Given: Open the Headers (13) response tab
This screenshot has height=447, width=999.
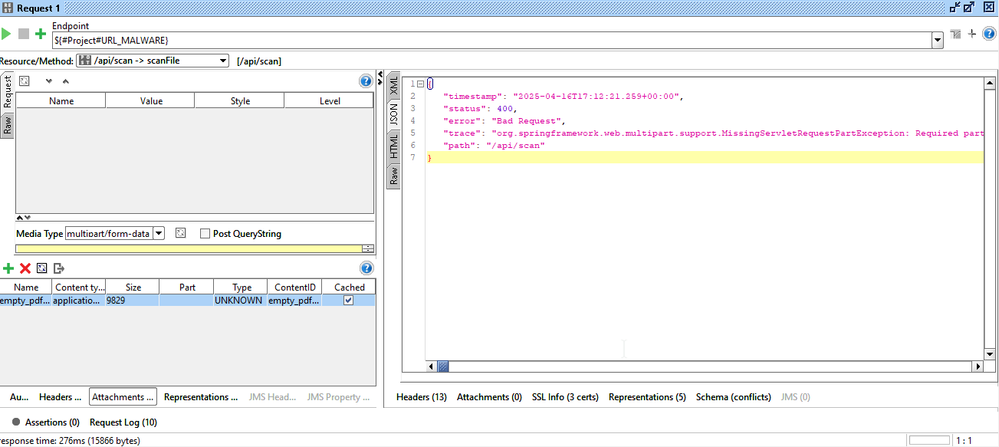Looking at the screenshot, I should point(421,397).
